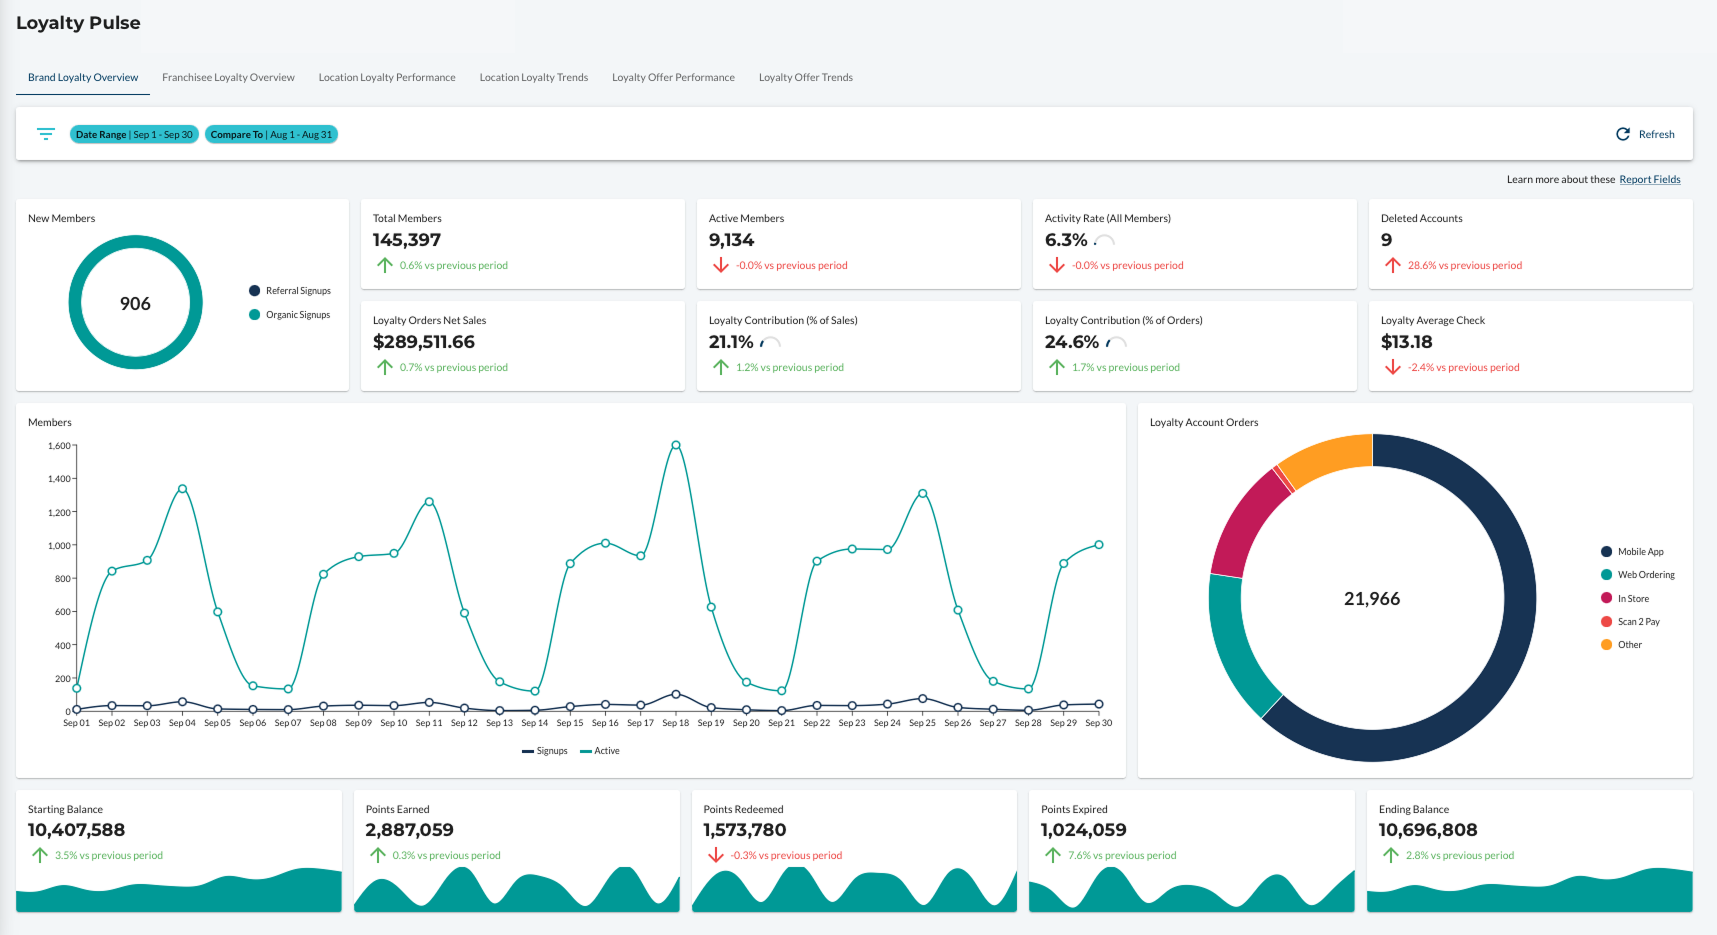The width and height of the screenshot is (1717, 935).
Task: Open the Date Range Sep 1 - Sep 30 chip
Action: coord(134,134)
